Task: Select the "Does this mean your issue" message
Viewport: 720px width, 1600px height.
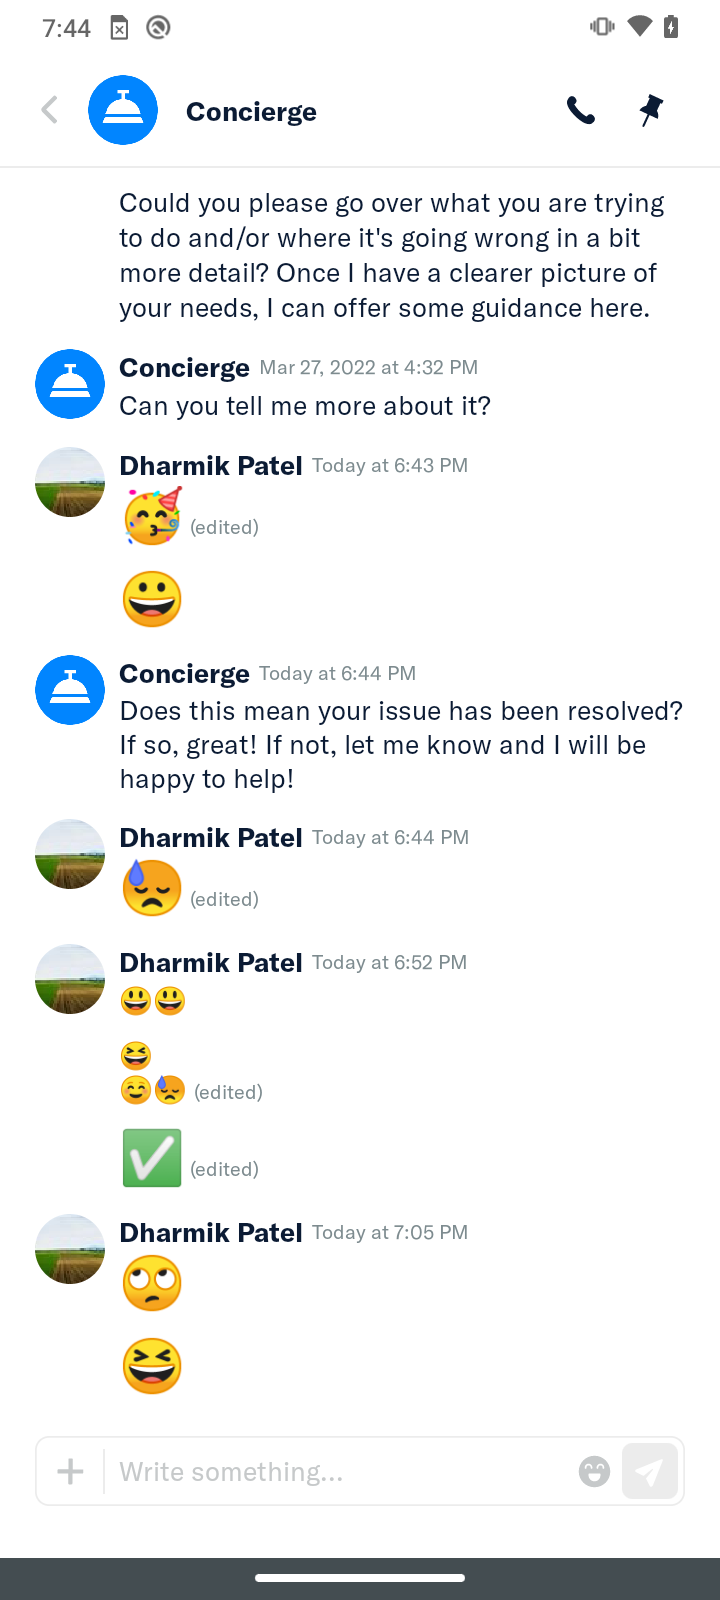Action: (401, 745)
